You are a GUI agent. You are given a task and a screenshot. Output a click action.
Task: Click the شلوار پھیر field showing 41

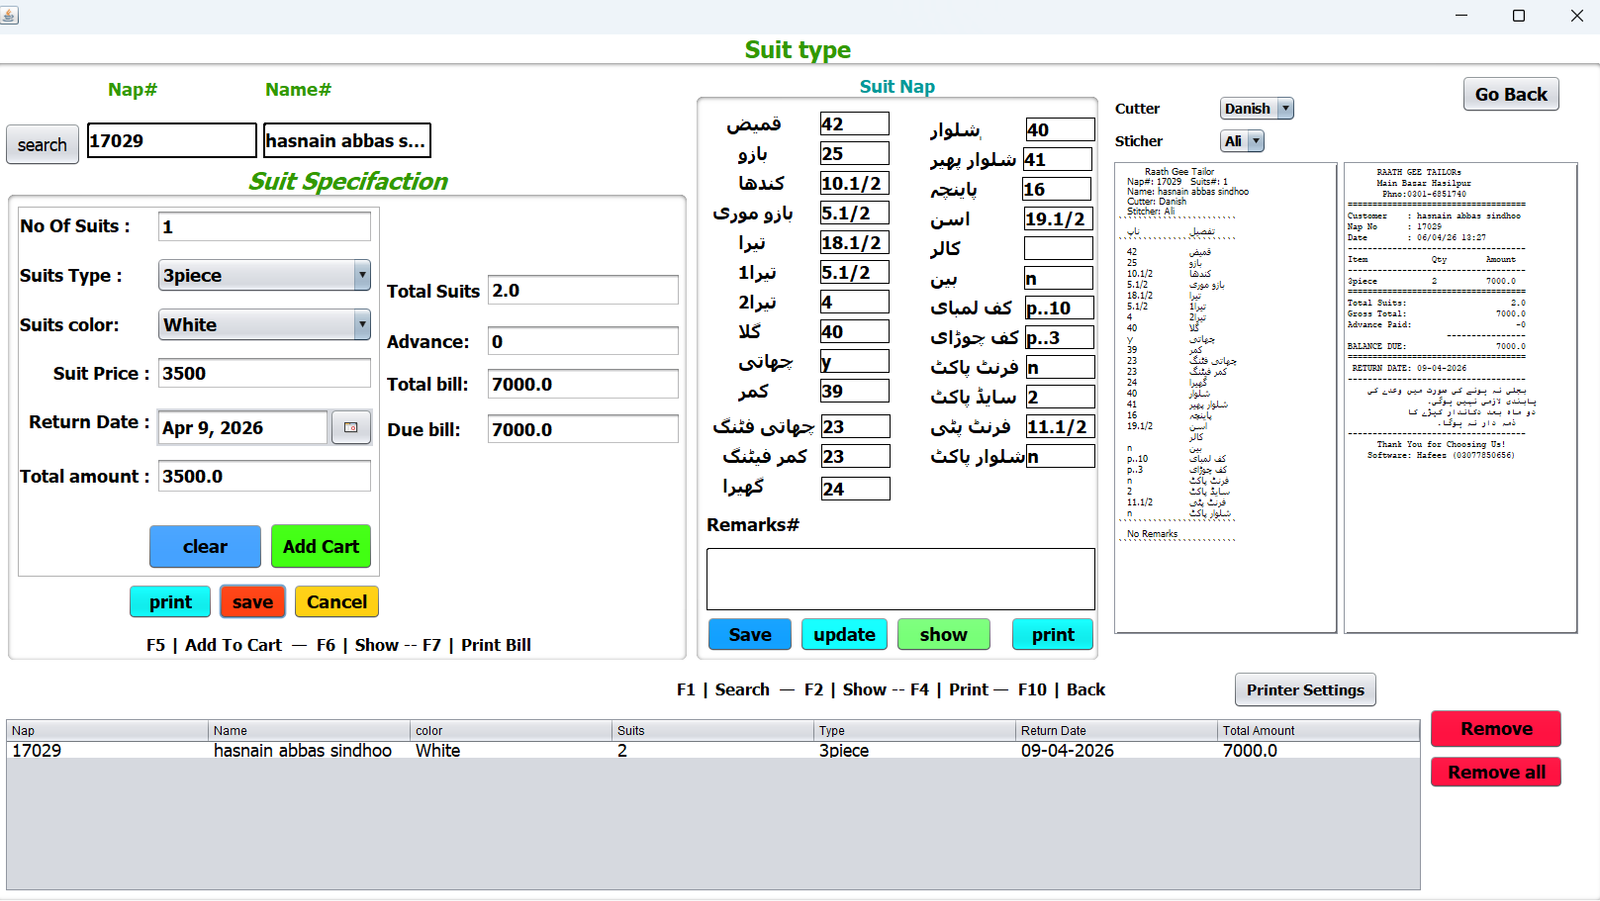tap(1058, 159)
